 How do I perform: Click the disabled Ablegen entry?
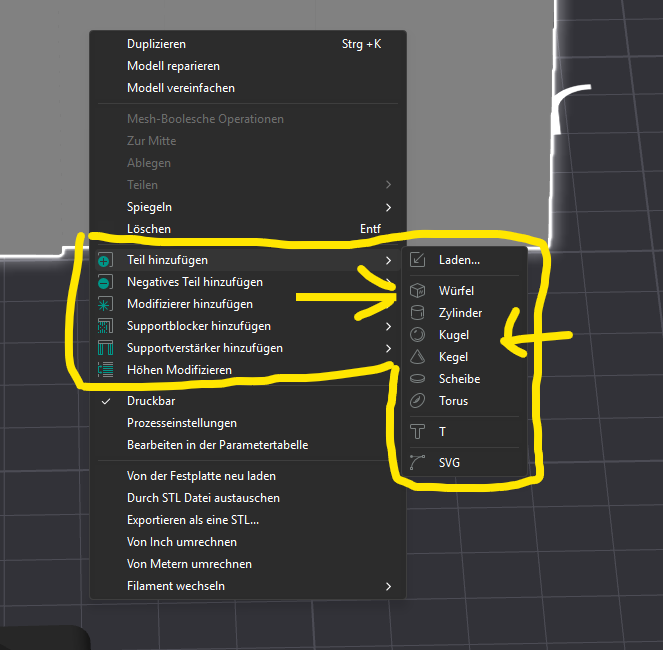[248, 163]
